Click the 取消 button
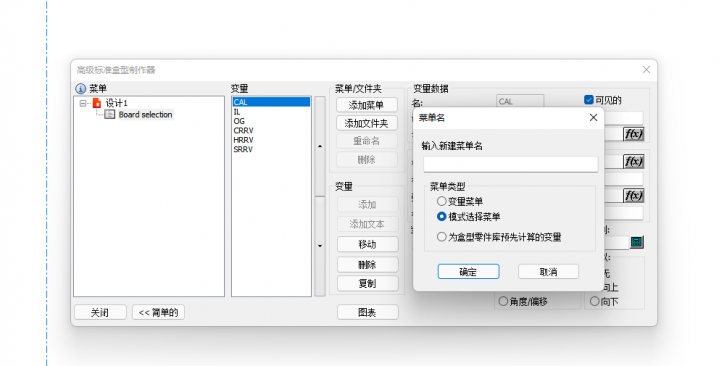This screenshot has width=719, height=366. [x=548, y=272]
